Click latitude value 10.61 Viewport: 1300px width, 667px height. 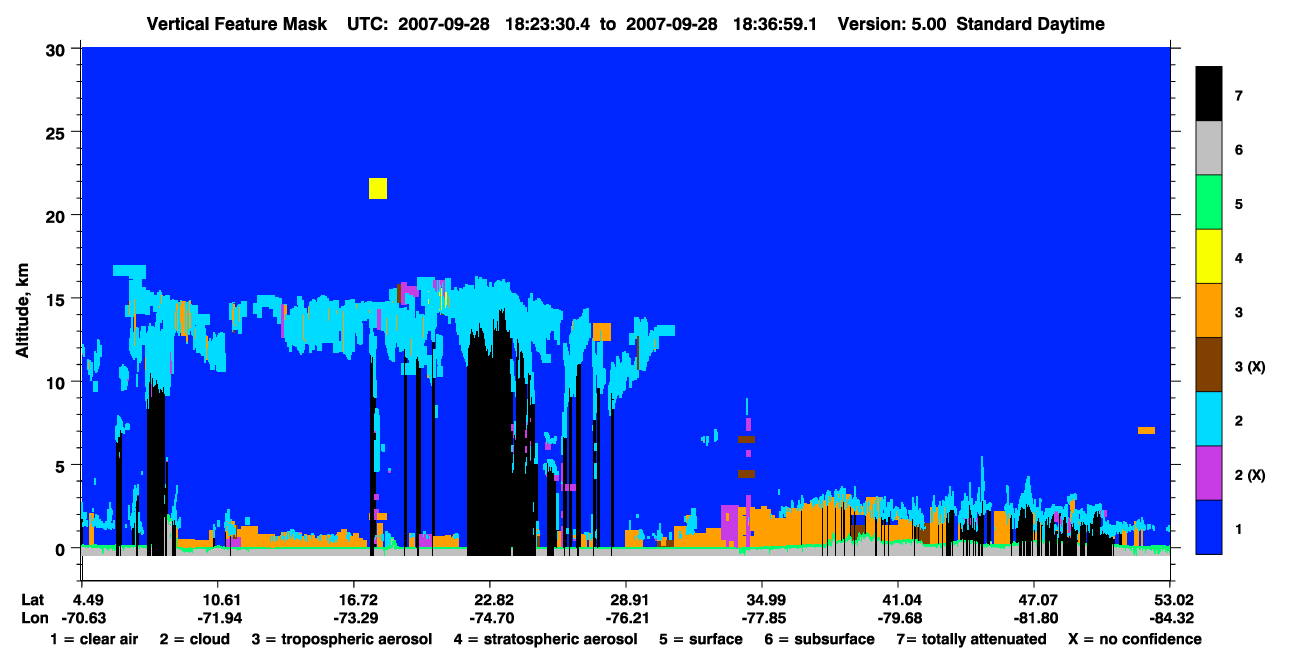click(x=217, y=599)
